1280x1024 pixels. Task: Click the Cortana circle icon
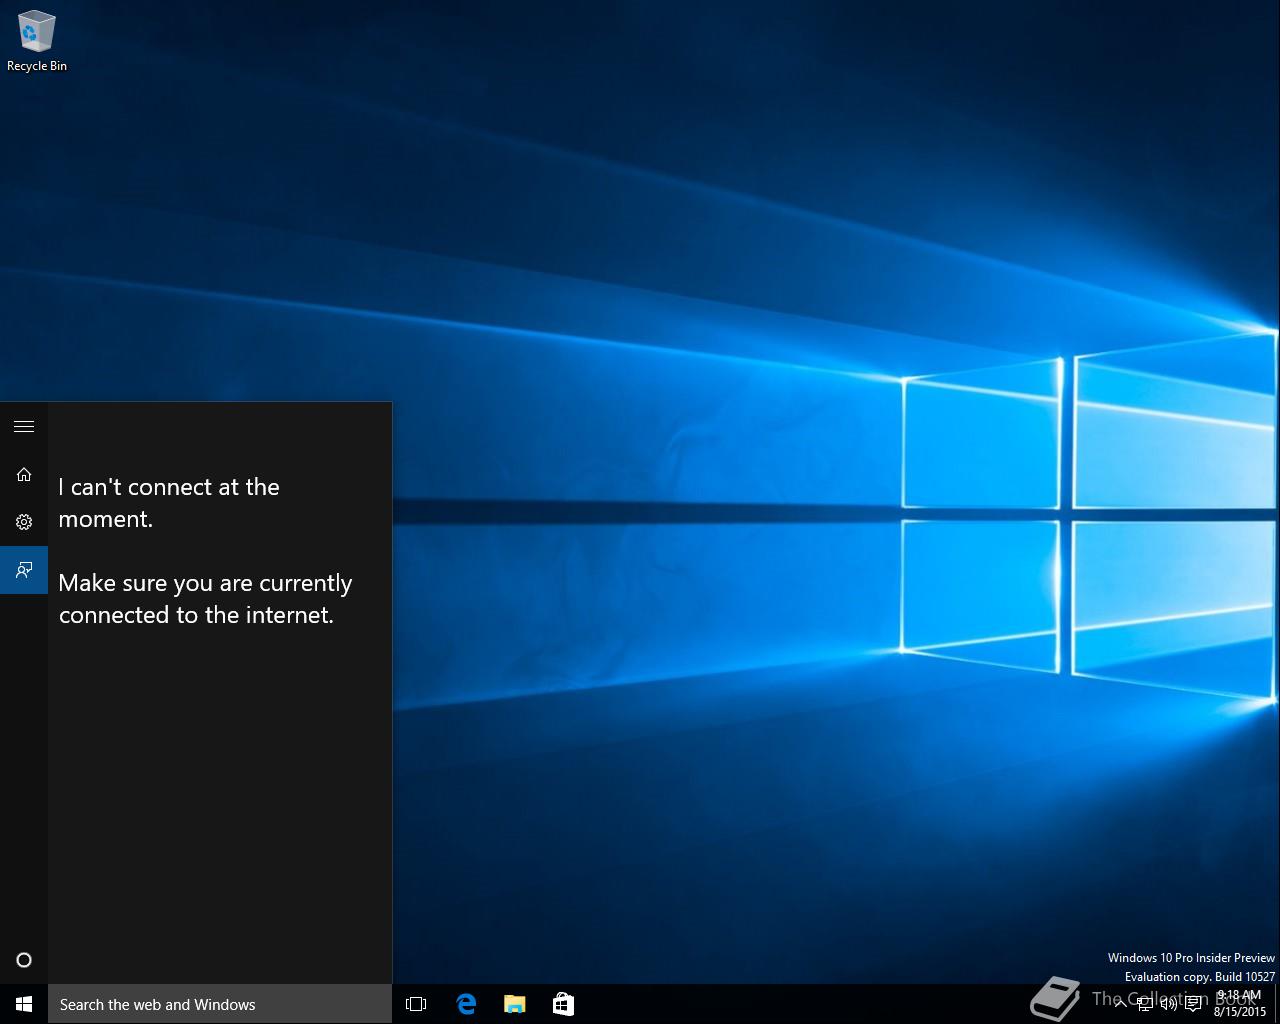[x=24, y=960]
